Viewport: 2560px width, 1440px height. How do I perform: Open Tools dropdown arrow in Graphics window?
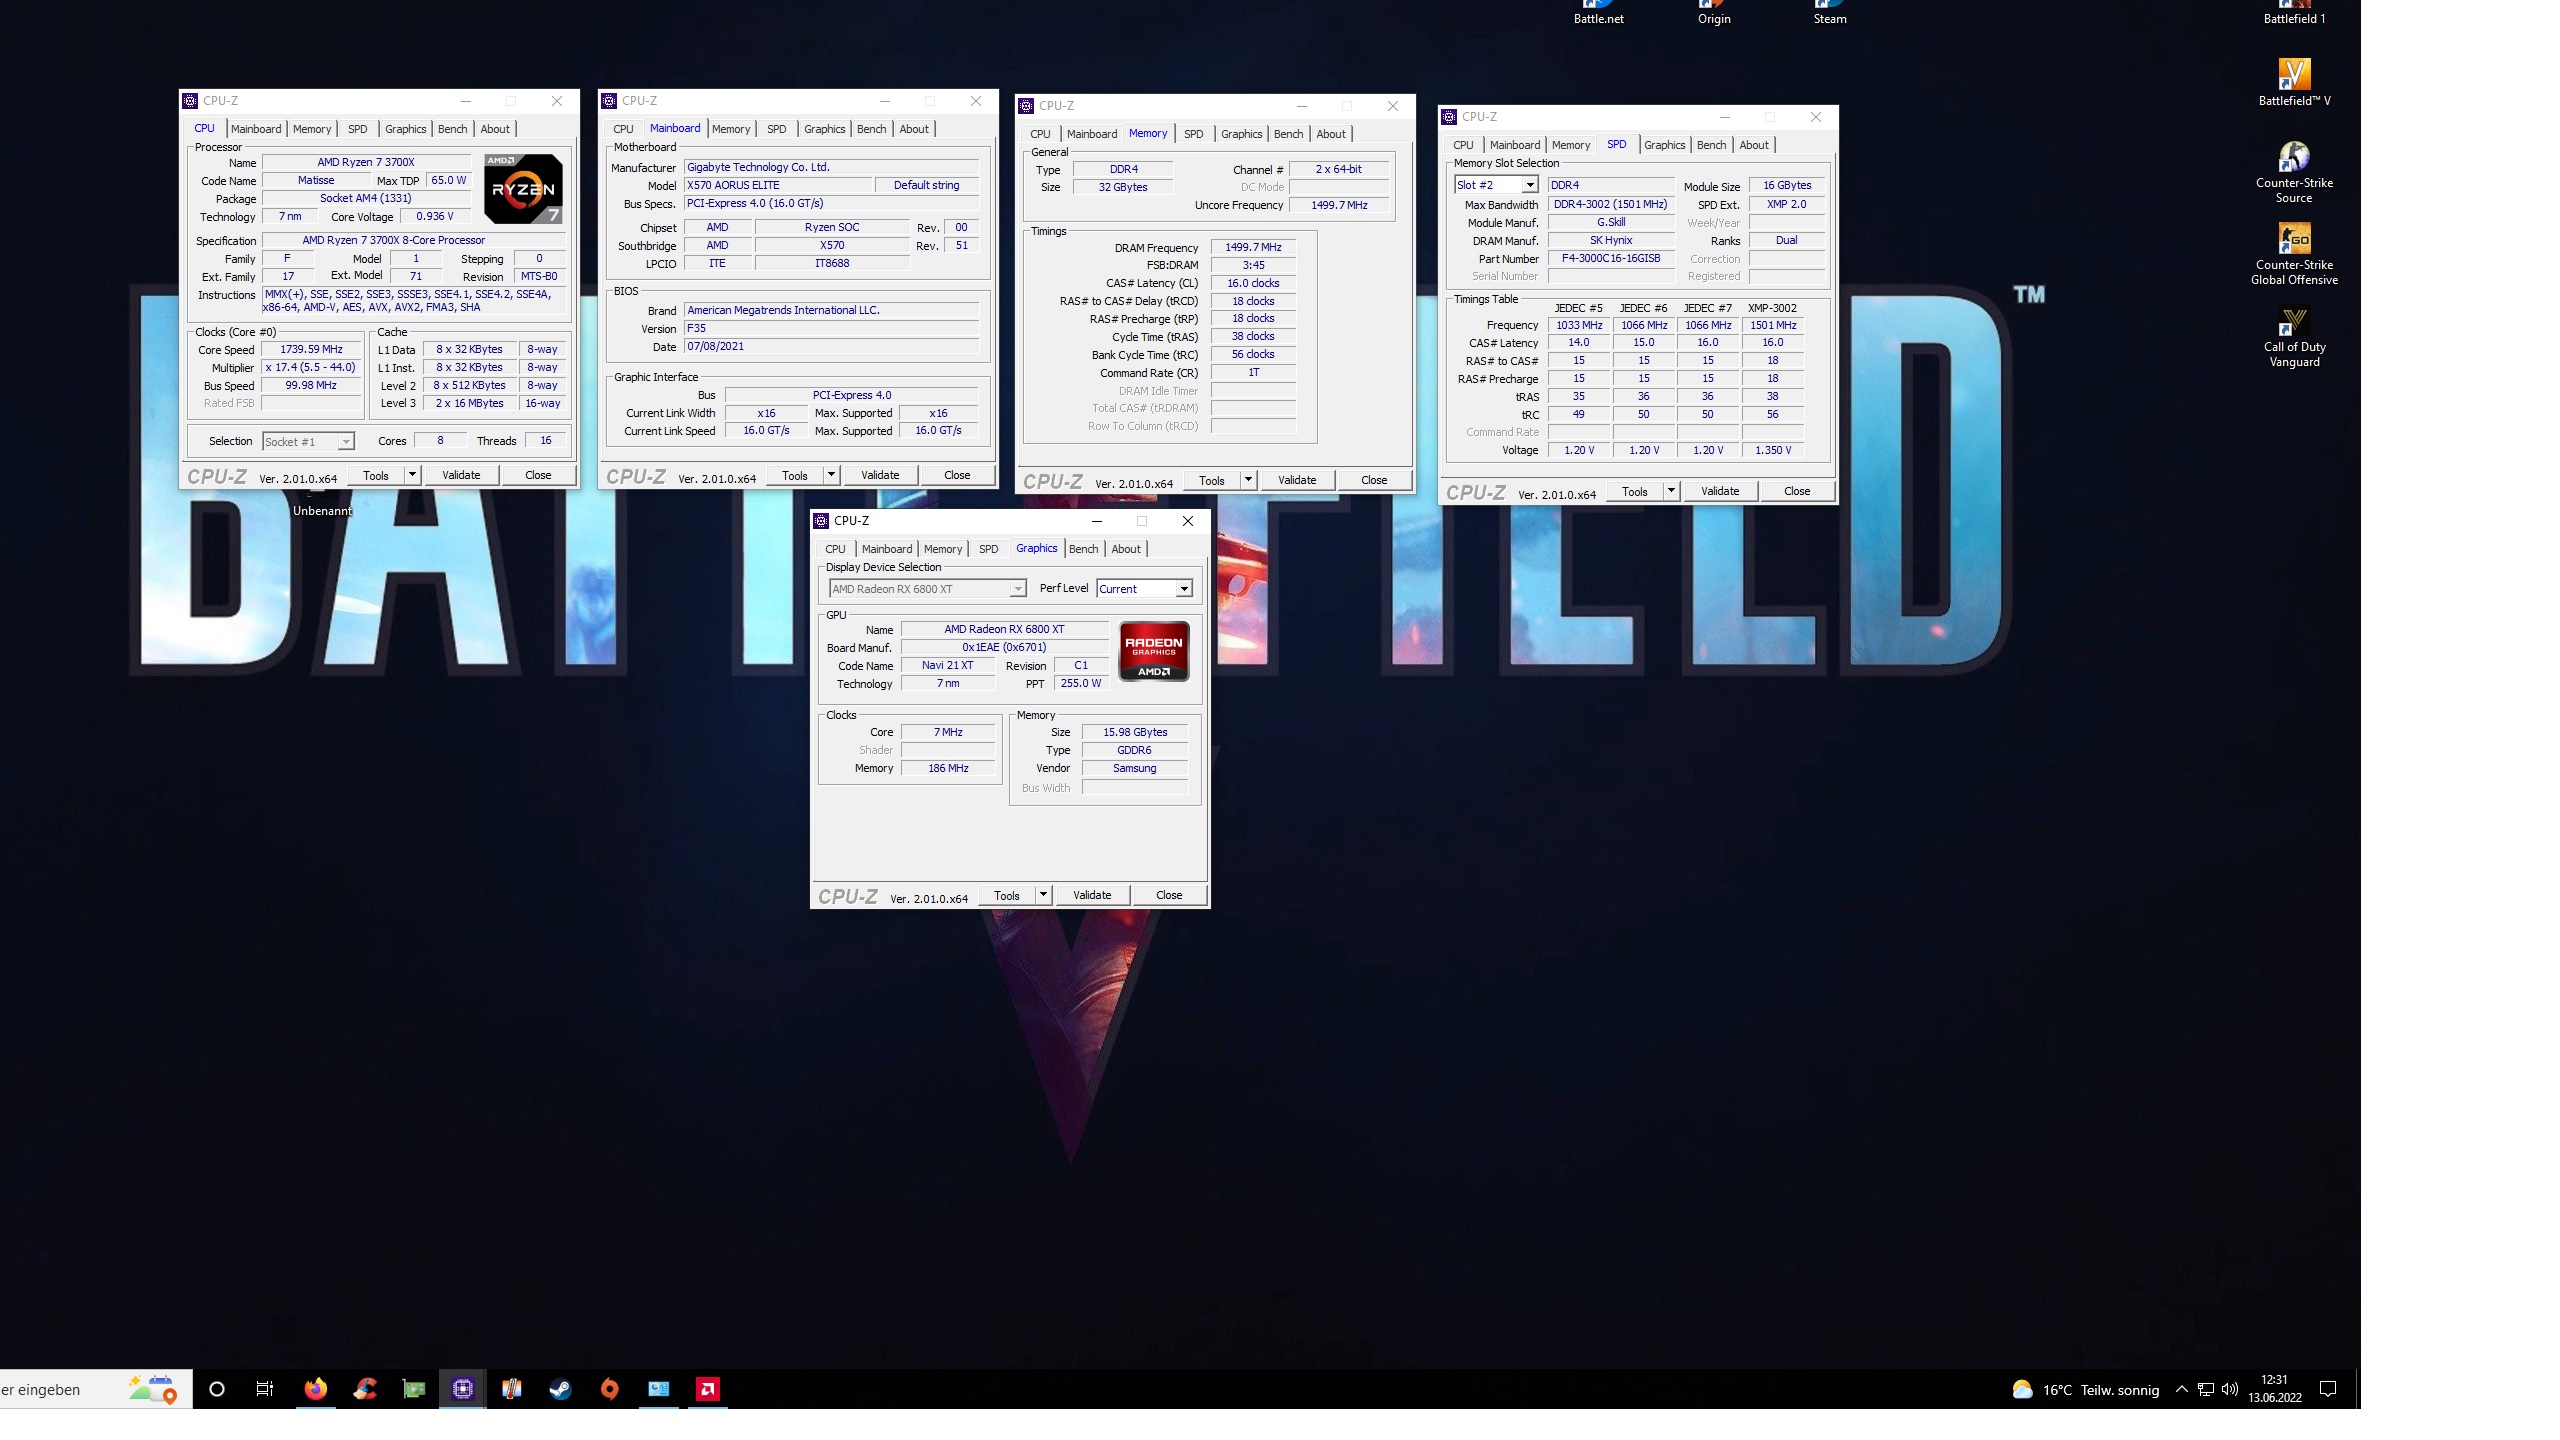(1043, 895)
